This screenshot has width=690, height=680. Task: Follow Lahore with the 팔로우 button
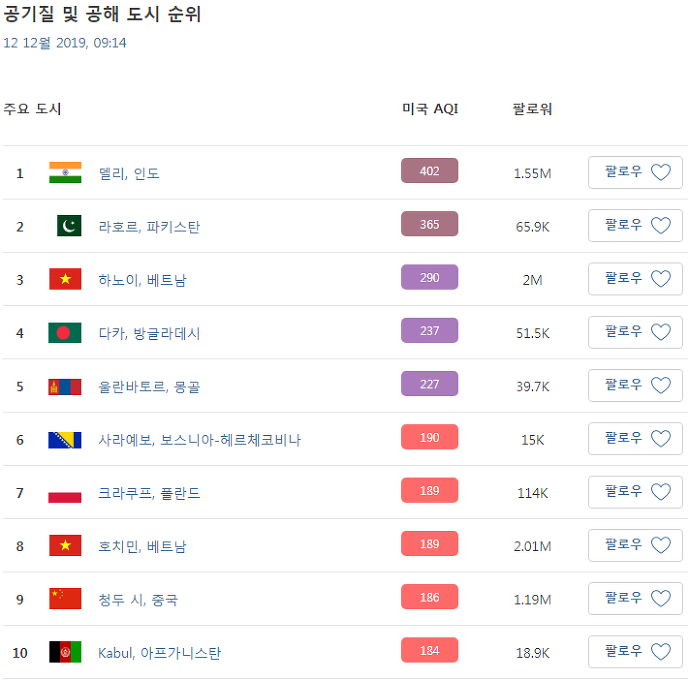pos(635,226)
